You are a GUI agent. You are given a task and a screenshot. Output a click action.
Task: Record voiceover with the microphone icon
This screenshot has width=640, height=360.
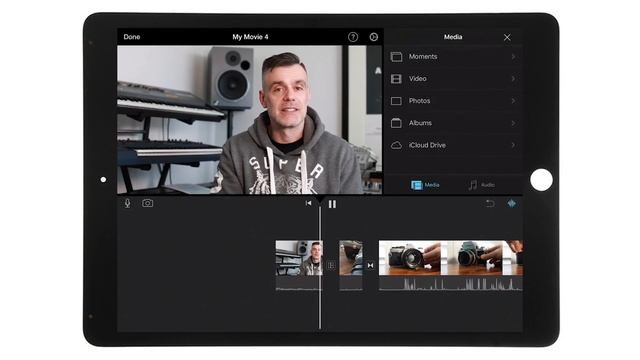(127, 203)
